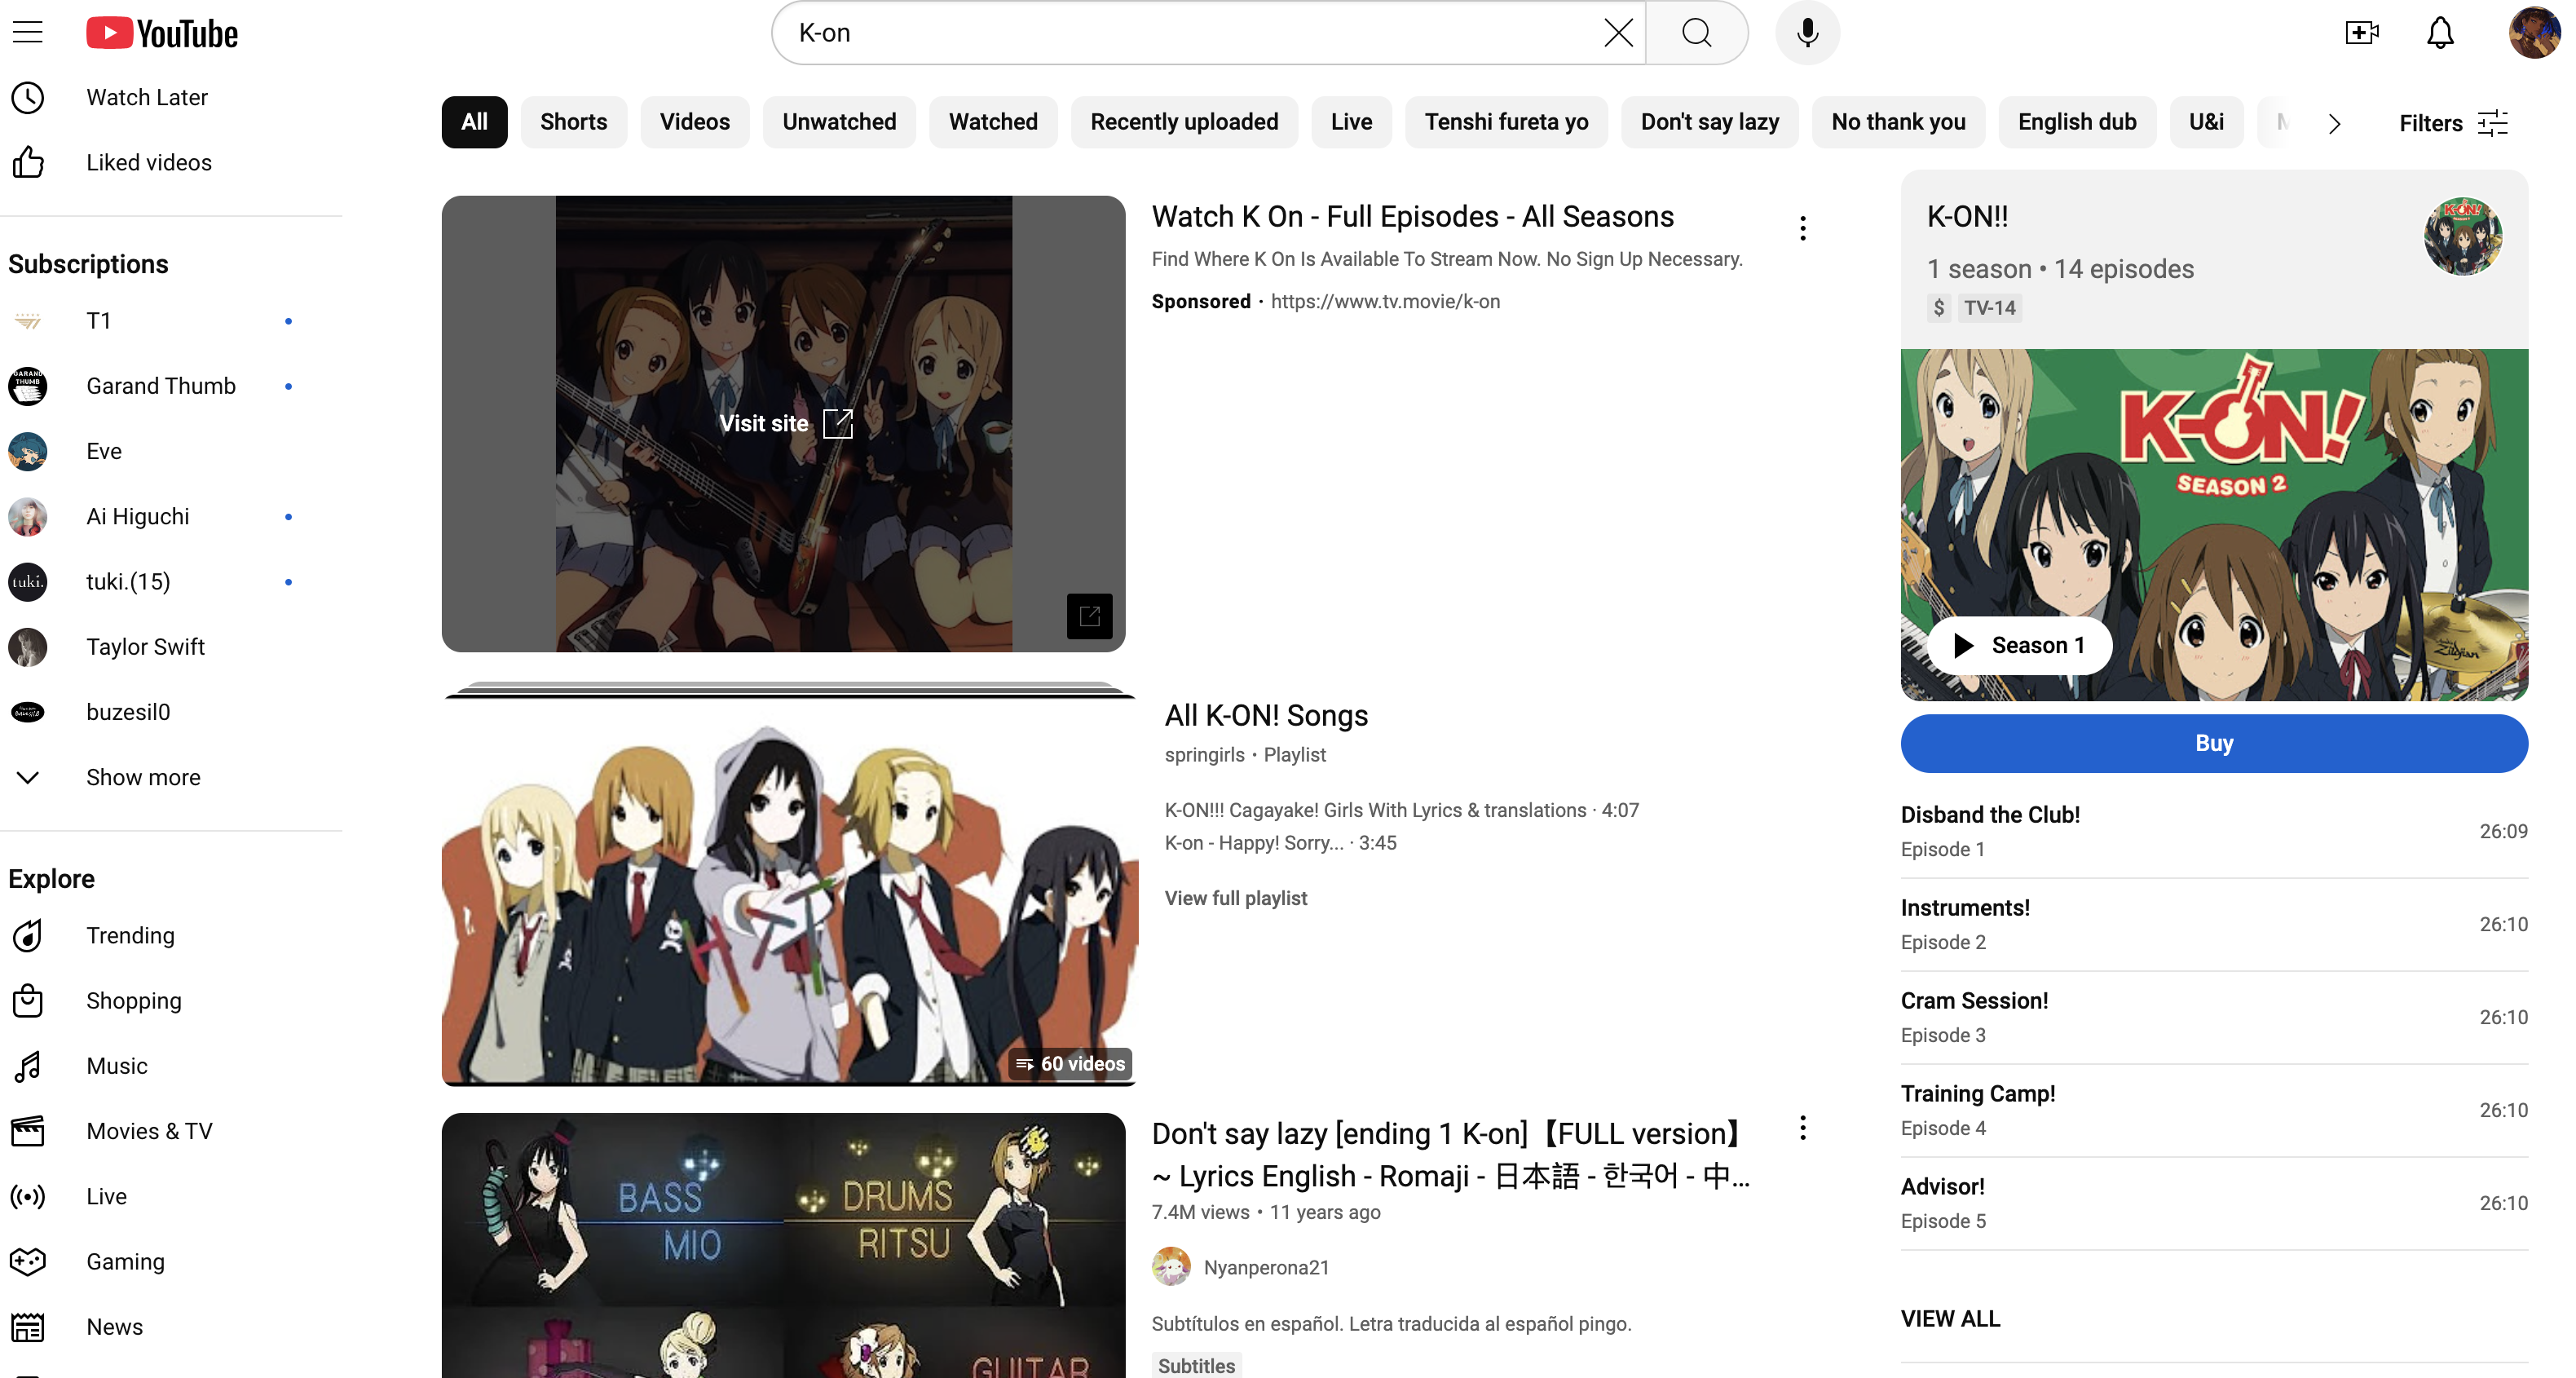Expand Show more subscriptions

(171, 777)
